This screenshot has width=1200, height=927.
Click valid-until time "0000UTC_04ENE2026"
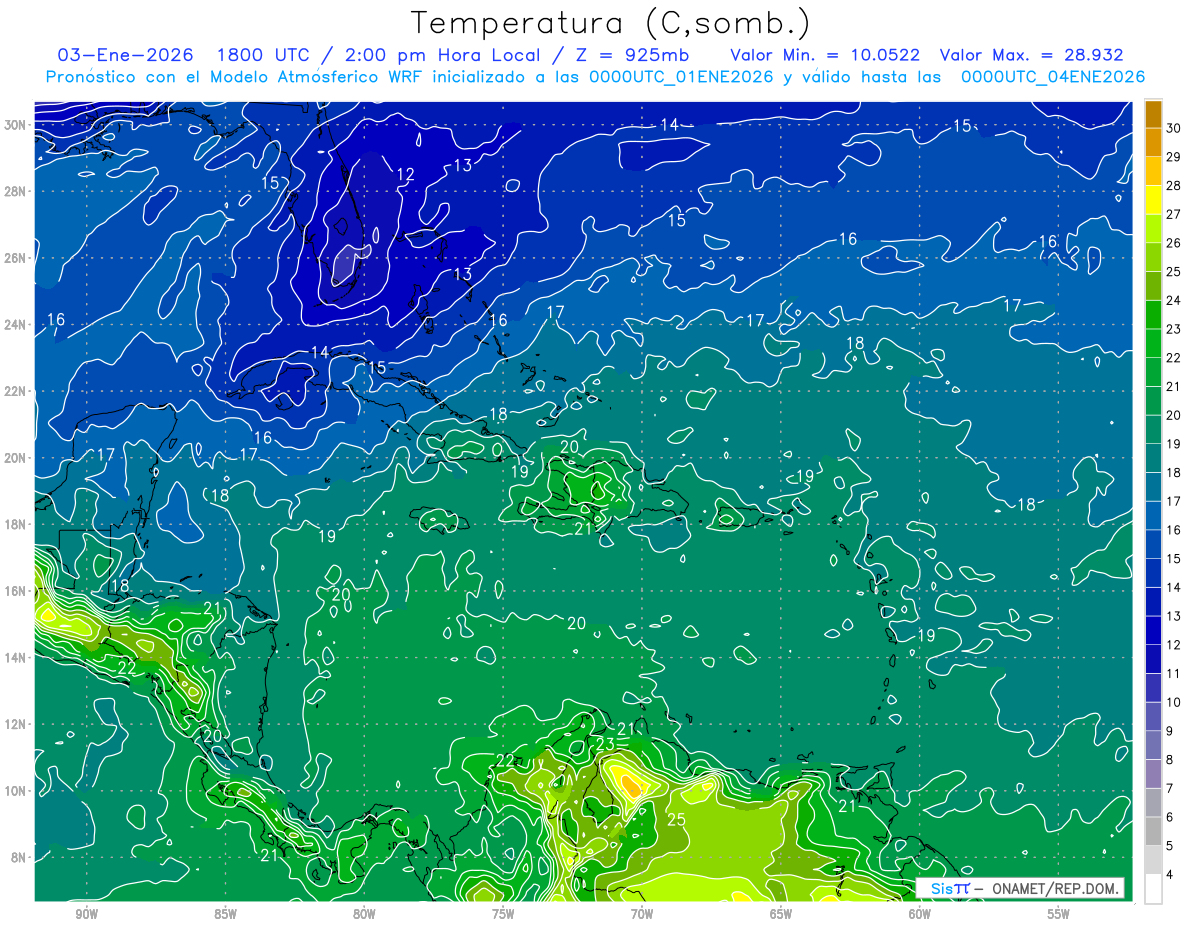click(1052, 76)
